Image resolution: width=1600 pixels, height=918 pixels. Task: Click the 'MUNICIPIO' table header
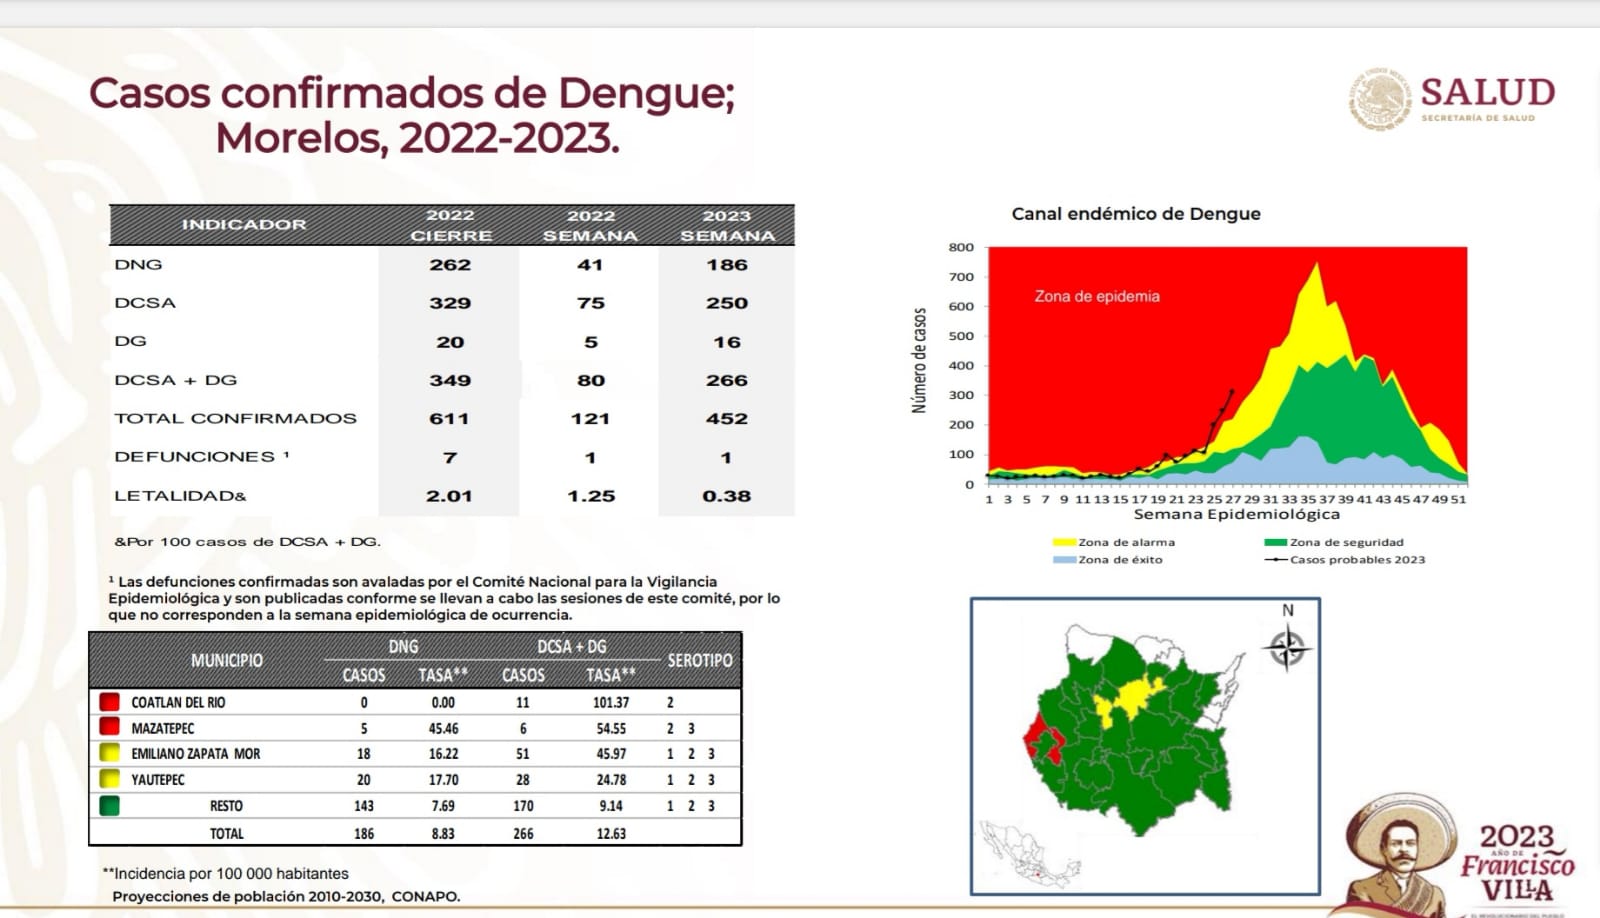tap(227, 661)
